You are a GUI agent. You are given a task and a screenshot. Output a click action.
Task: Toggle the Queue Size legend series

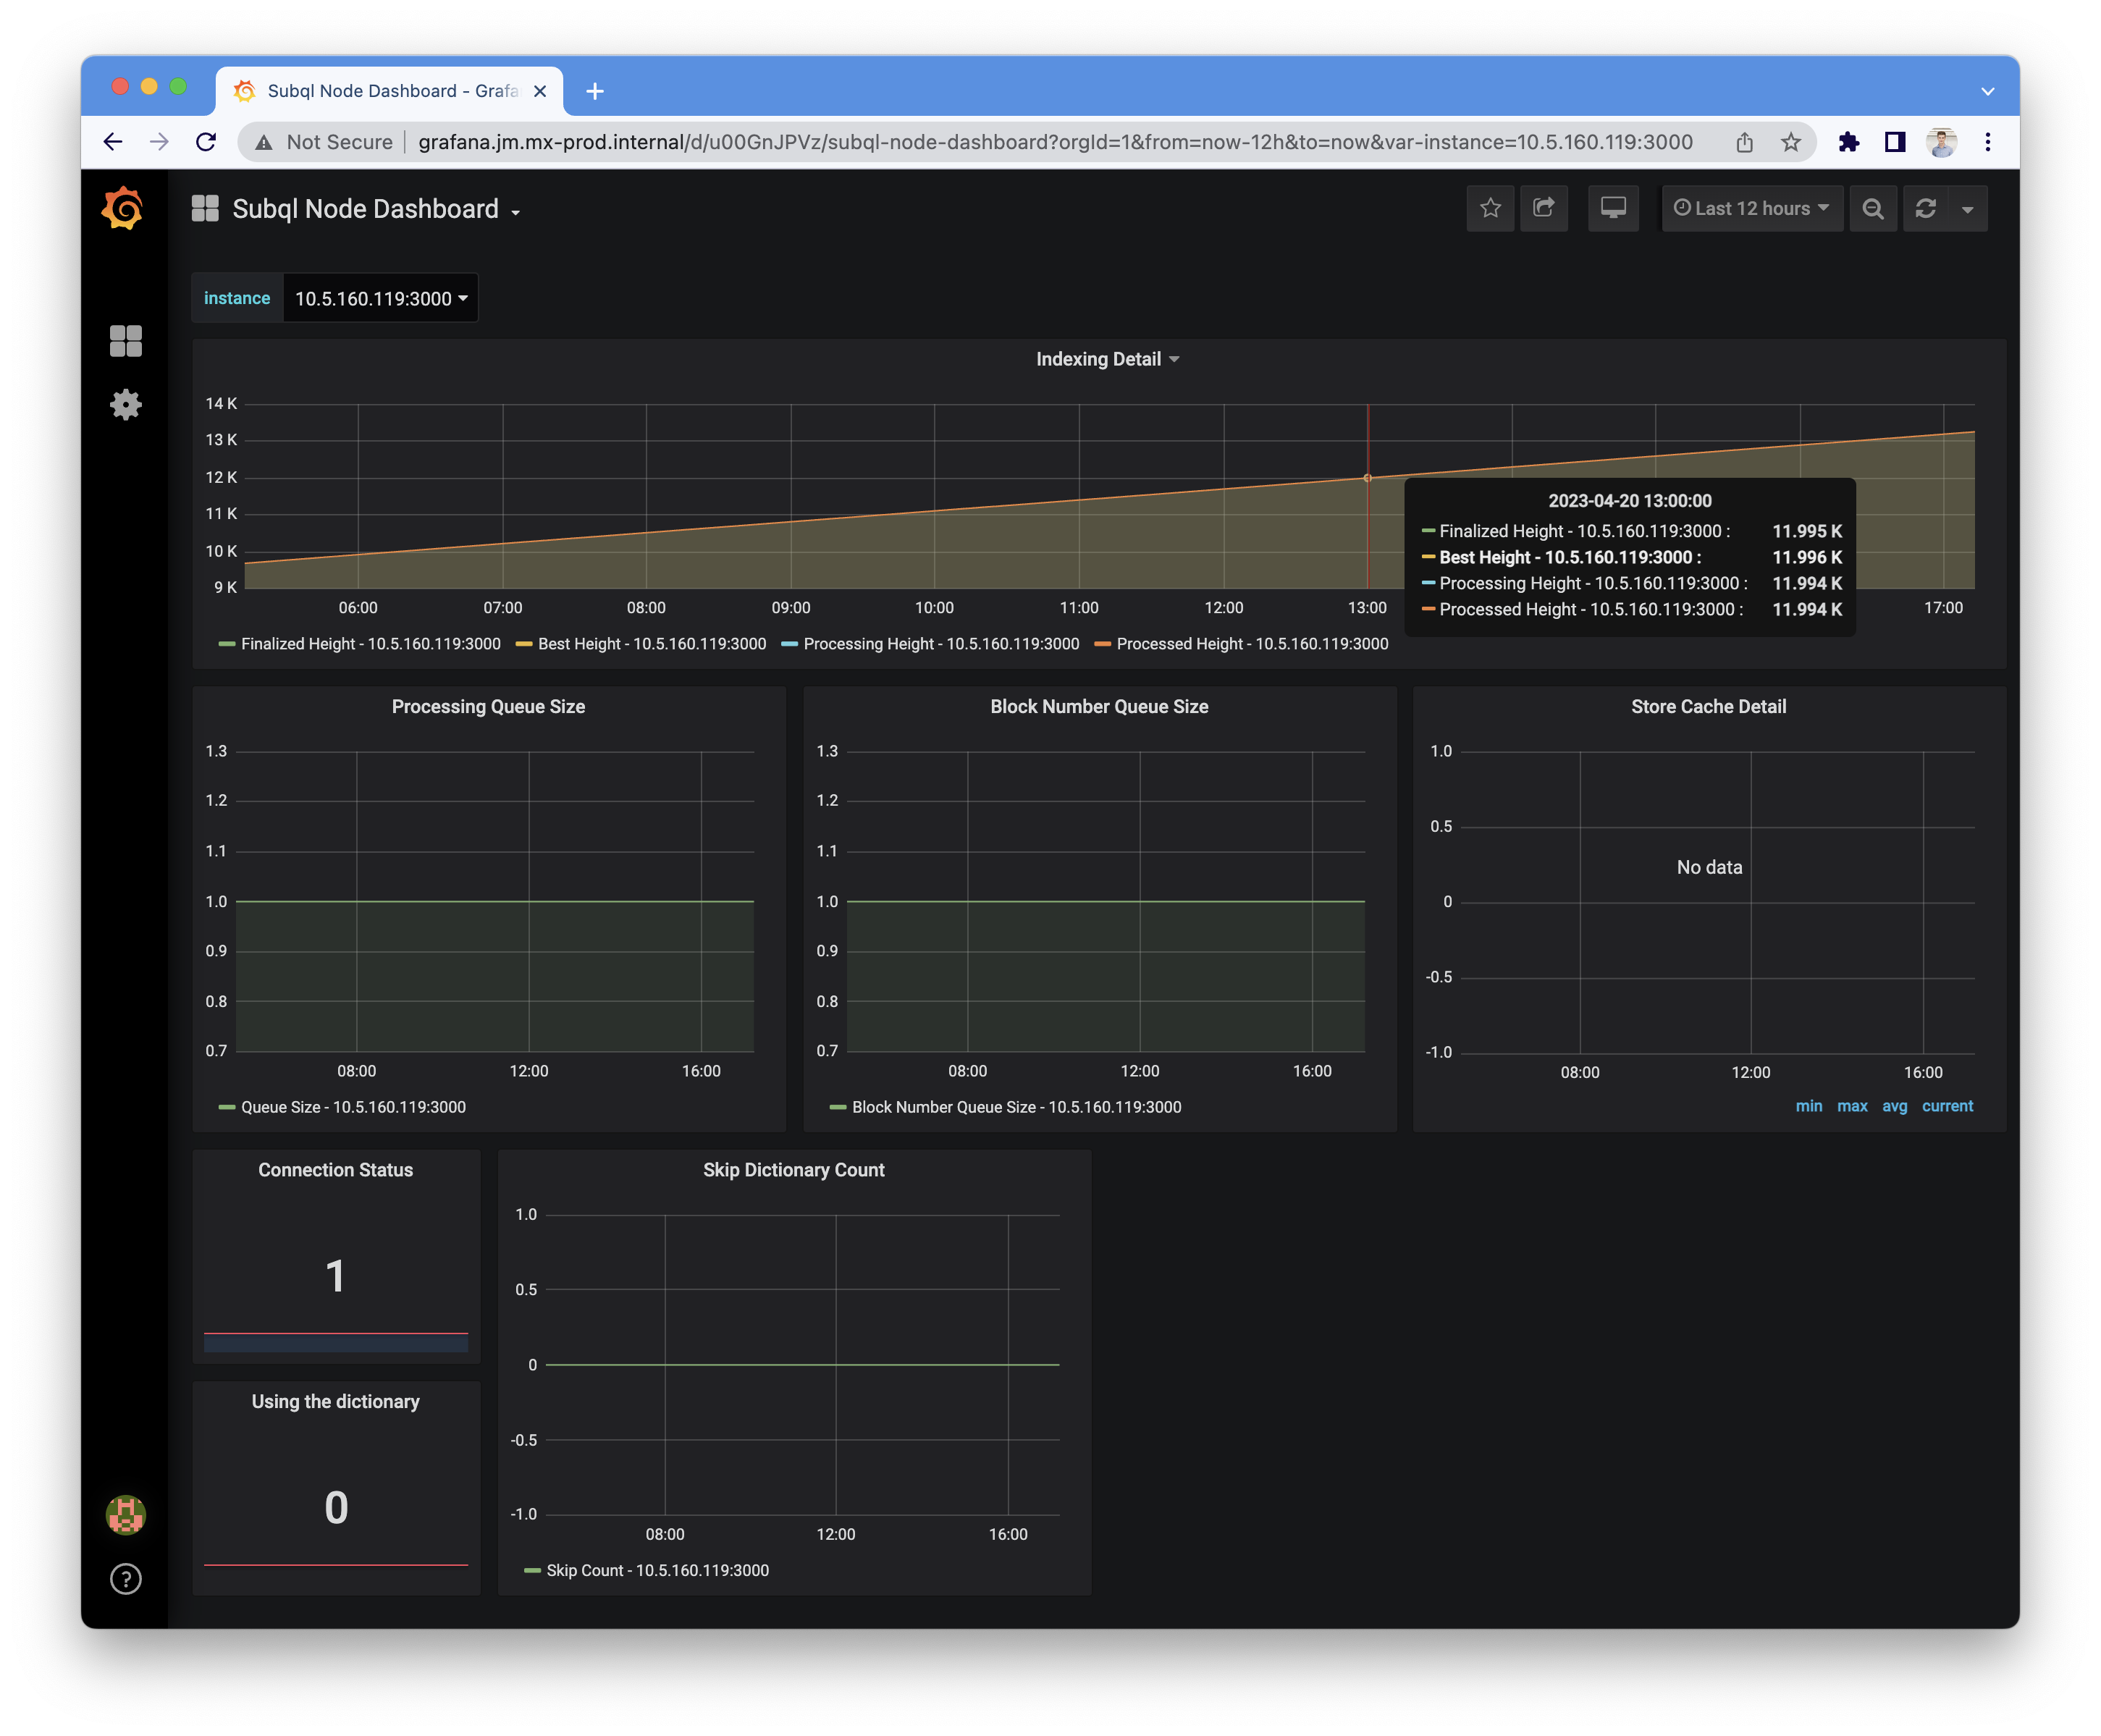pyautogui.click(x=353, y=1107)
